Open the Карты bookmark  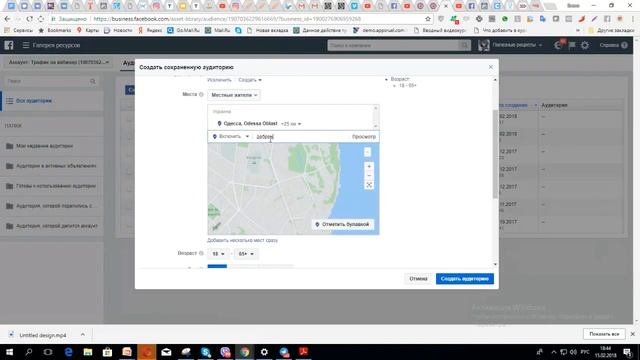pyautogui.click(x=88, y=30)
